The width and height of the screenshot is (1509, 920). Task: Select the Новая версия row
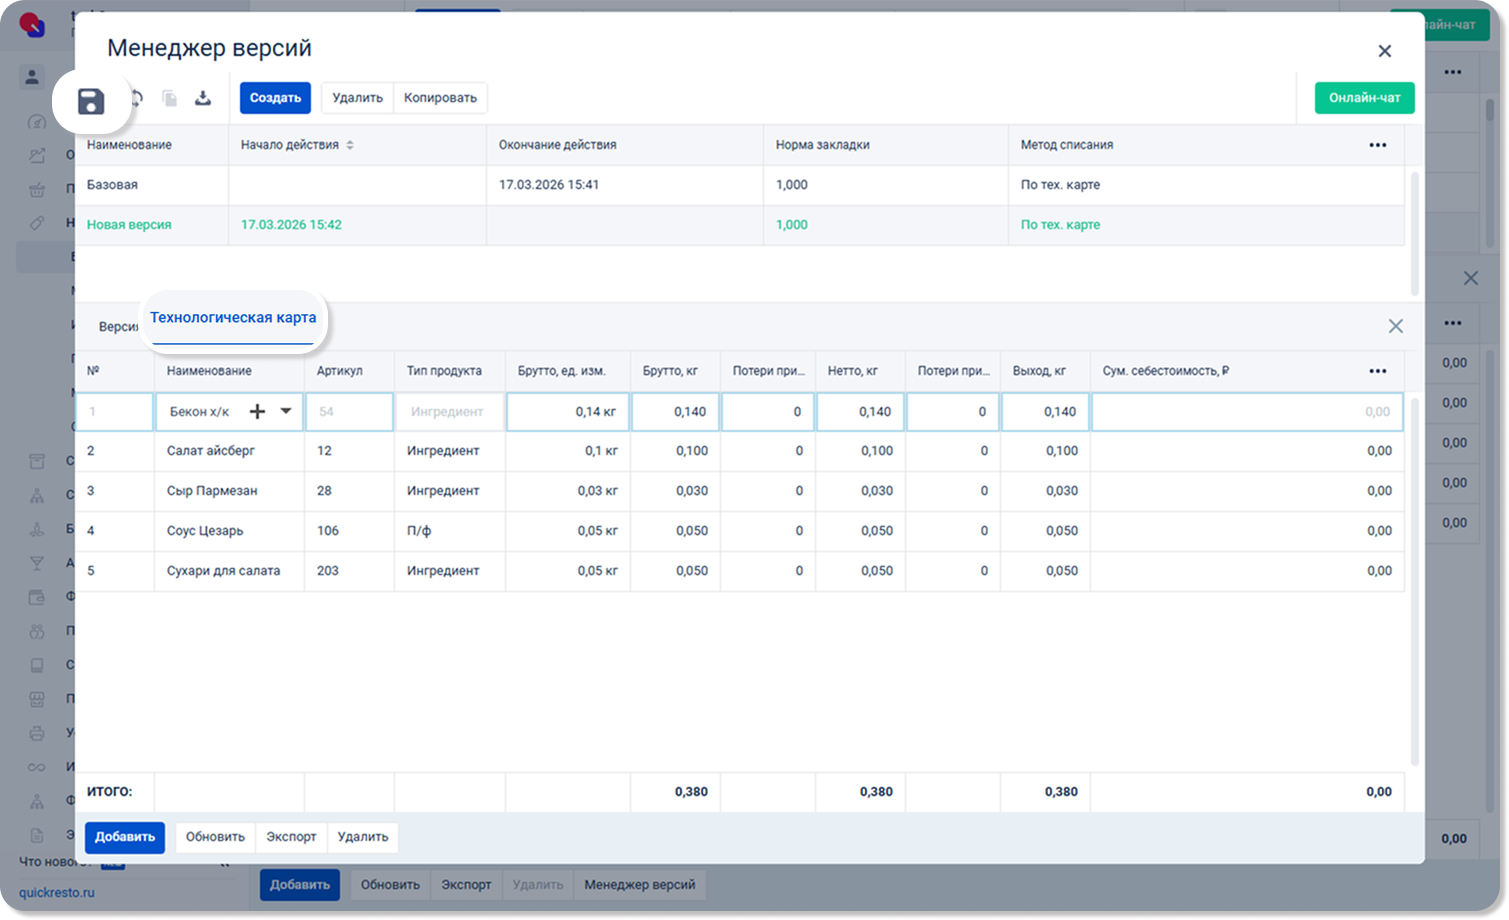pos(129,225)
